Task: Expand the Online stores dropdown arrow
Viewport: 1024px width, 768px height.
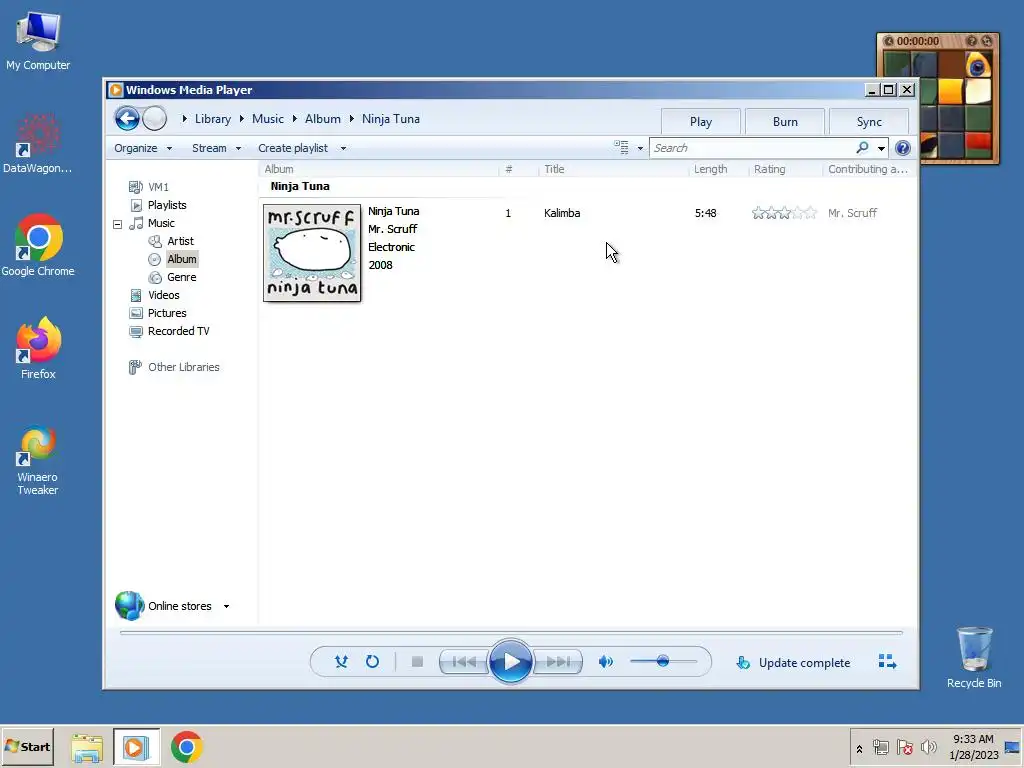Action: 226,606
